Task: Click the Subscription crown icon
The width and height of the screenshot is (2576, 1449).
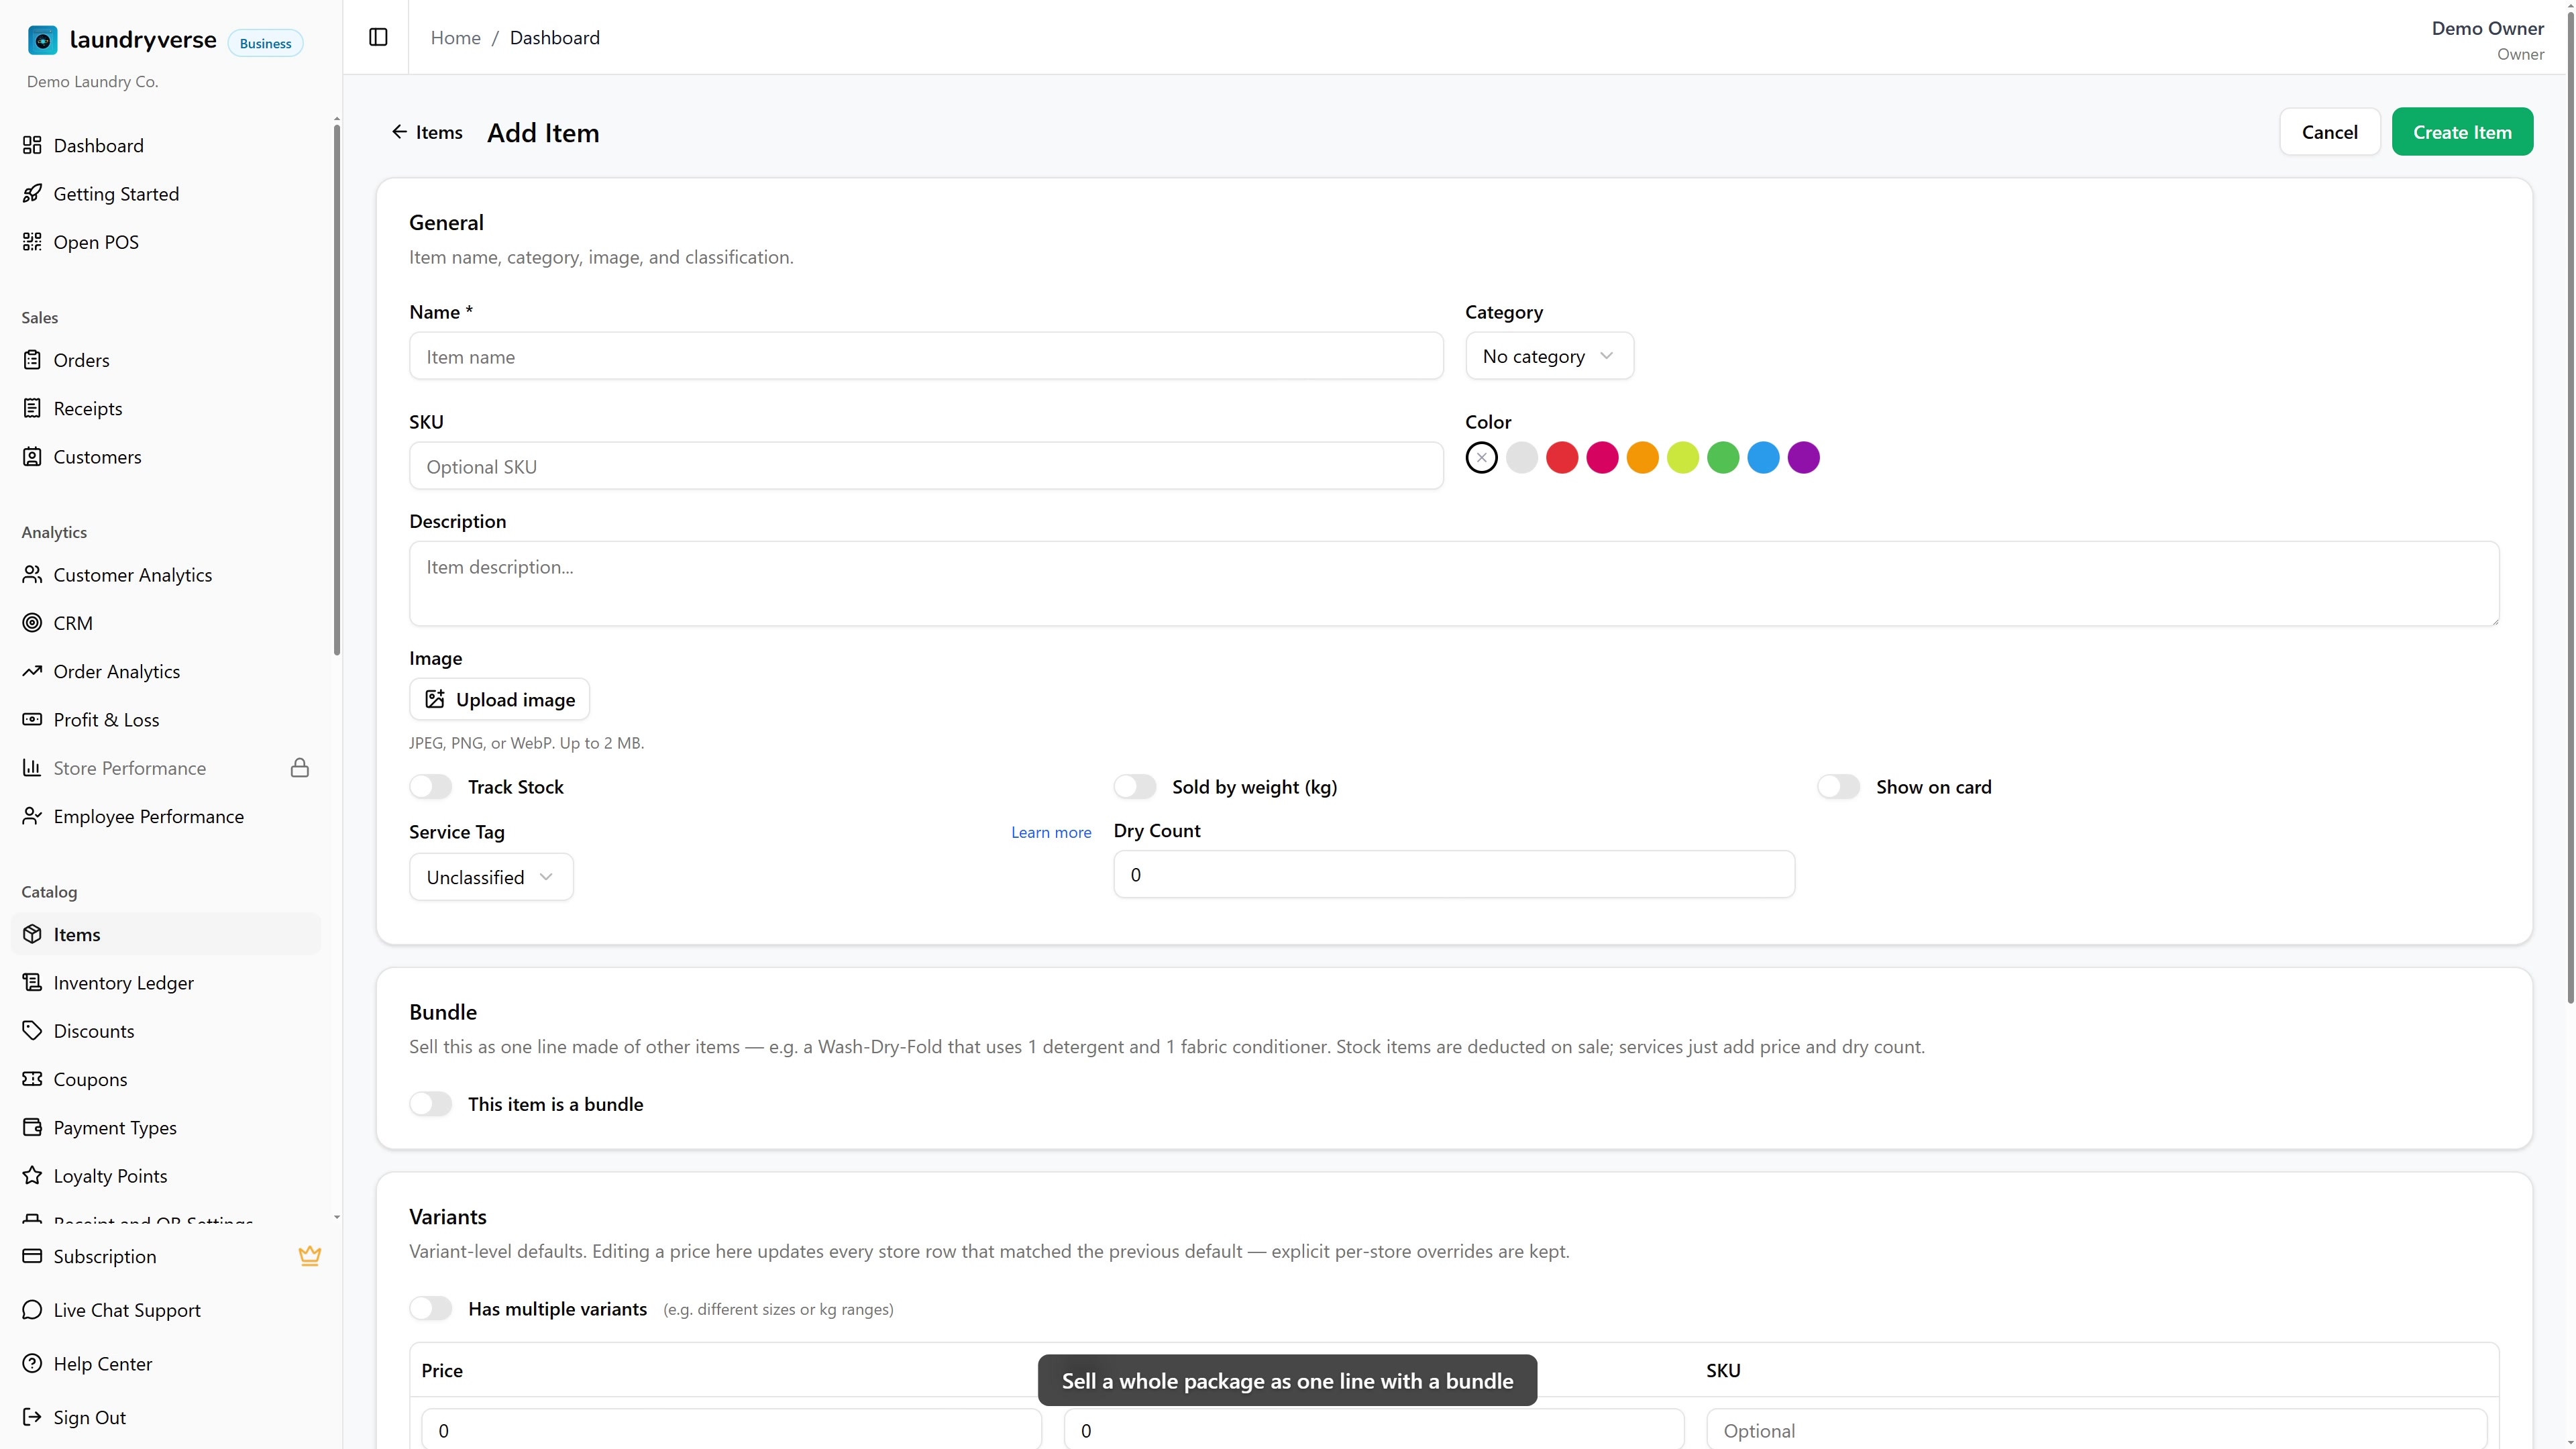Action: (310, 1256)
